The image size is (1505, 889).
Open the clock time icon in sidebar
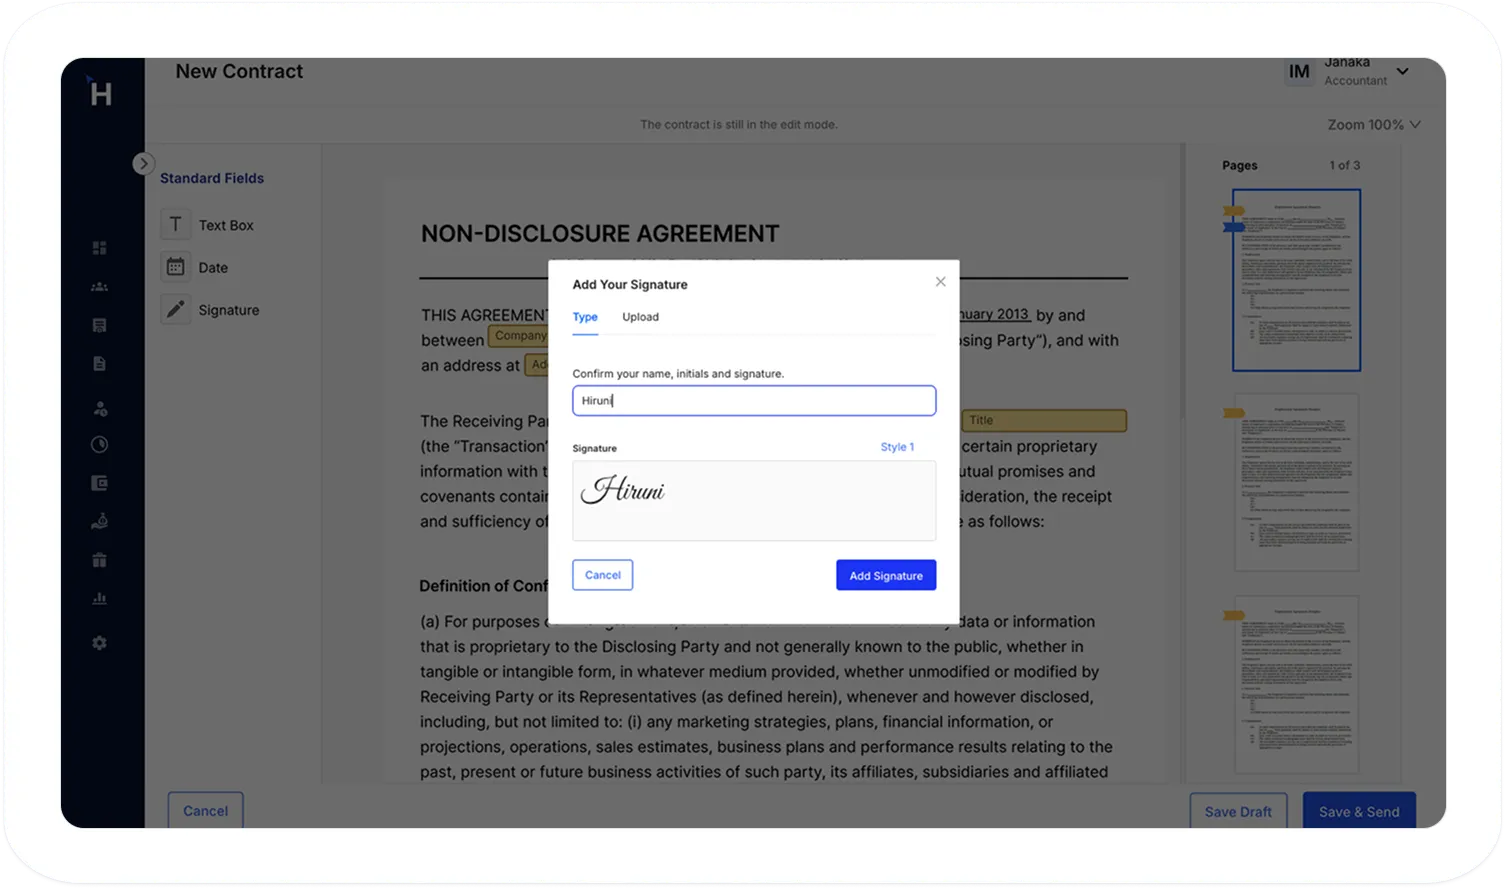click(x=99, y=444)
